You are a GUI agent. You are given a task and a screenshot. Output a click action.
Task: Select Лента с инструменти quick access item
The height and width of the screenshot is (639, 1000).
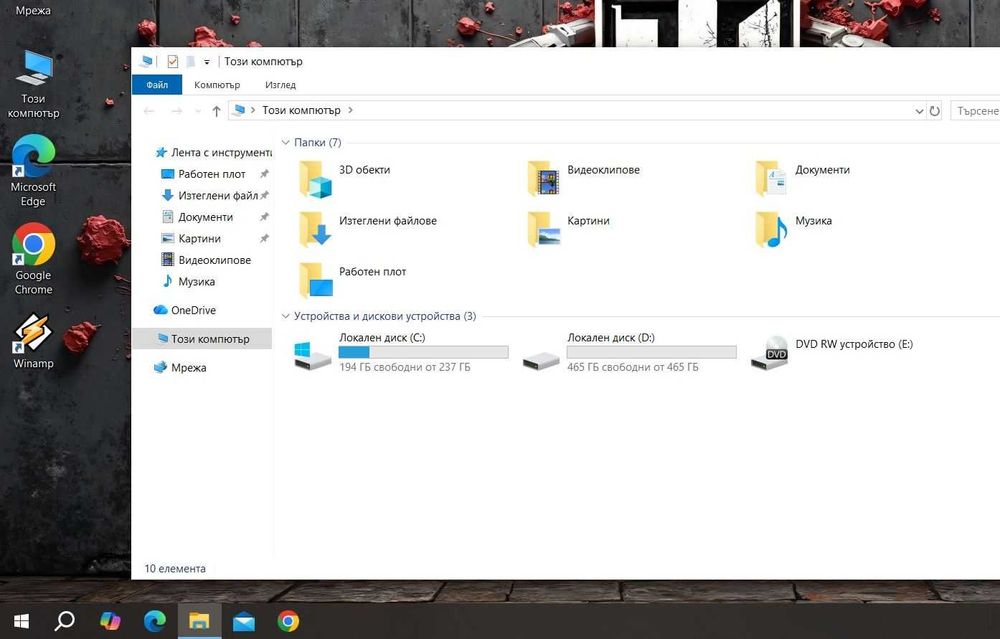214,152
